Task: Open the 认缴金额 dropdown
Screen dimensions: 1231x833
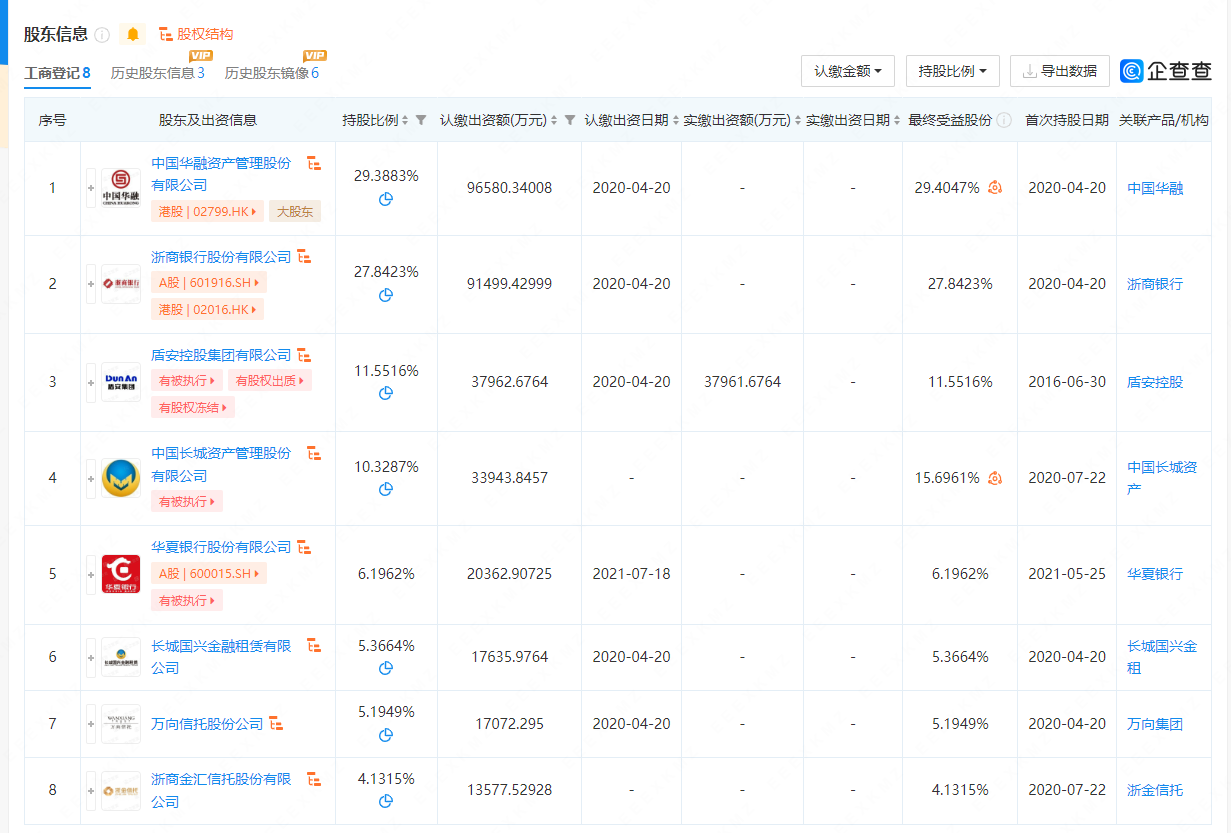Action: tap(848, 71)
